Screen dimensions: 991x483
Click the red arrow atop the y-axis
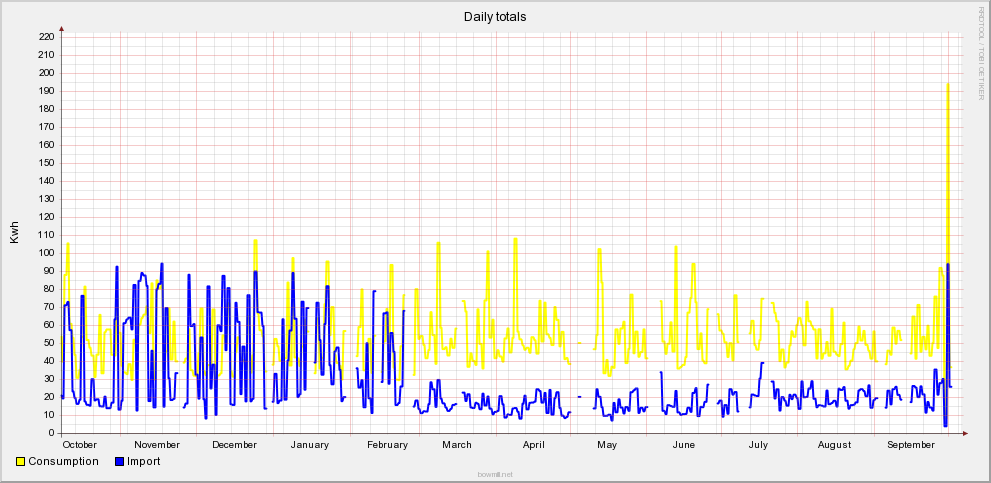(62, 28)
